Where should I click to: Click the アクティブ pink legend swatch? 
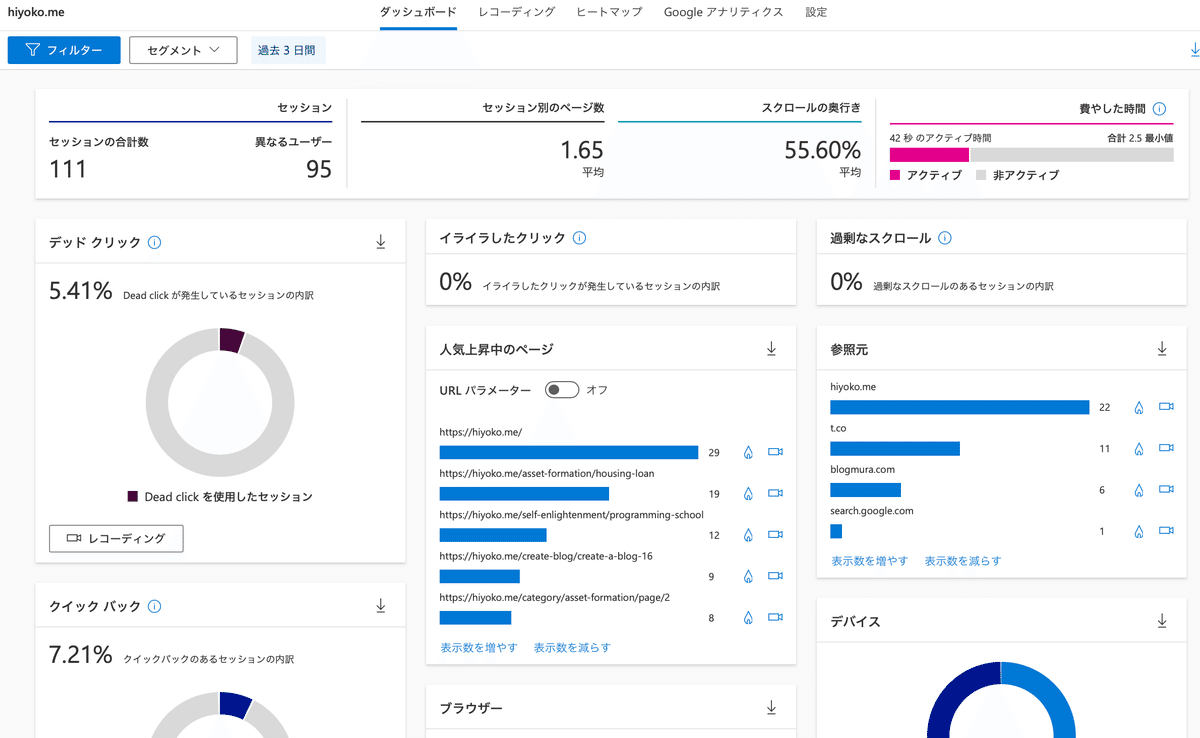895,175
